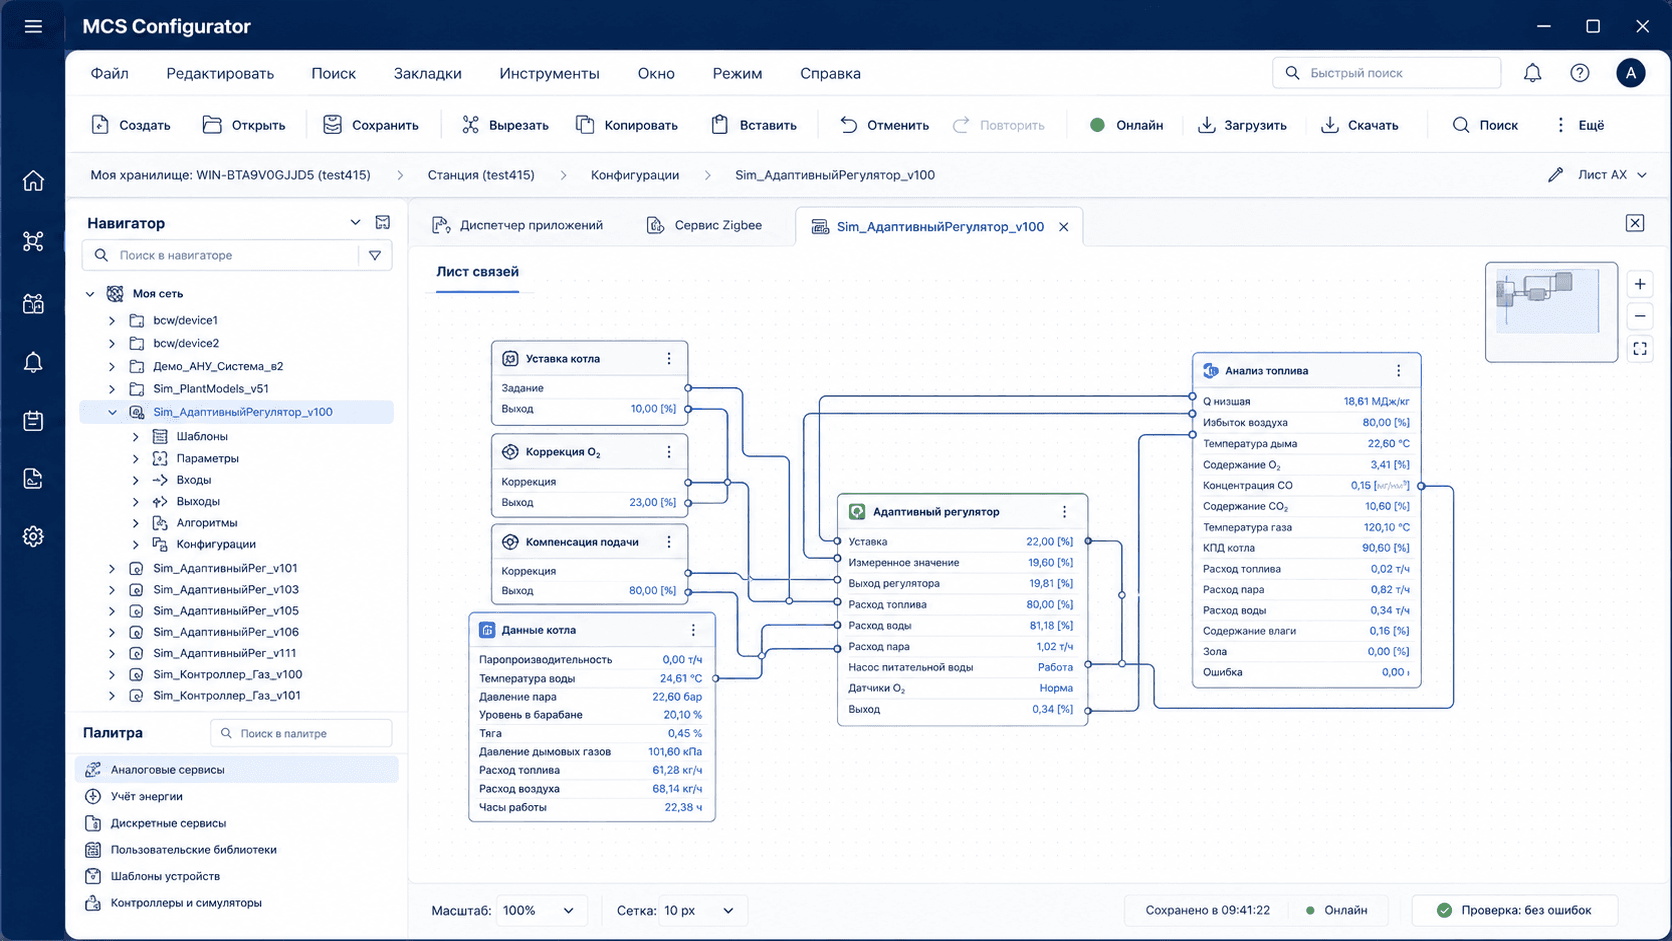Select Sim_Контроллер_Газ_v100 in navigator
The width and height of the screenshot is (1672, 941).
tap(227, 674)
